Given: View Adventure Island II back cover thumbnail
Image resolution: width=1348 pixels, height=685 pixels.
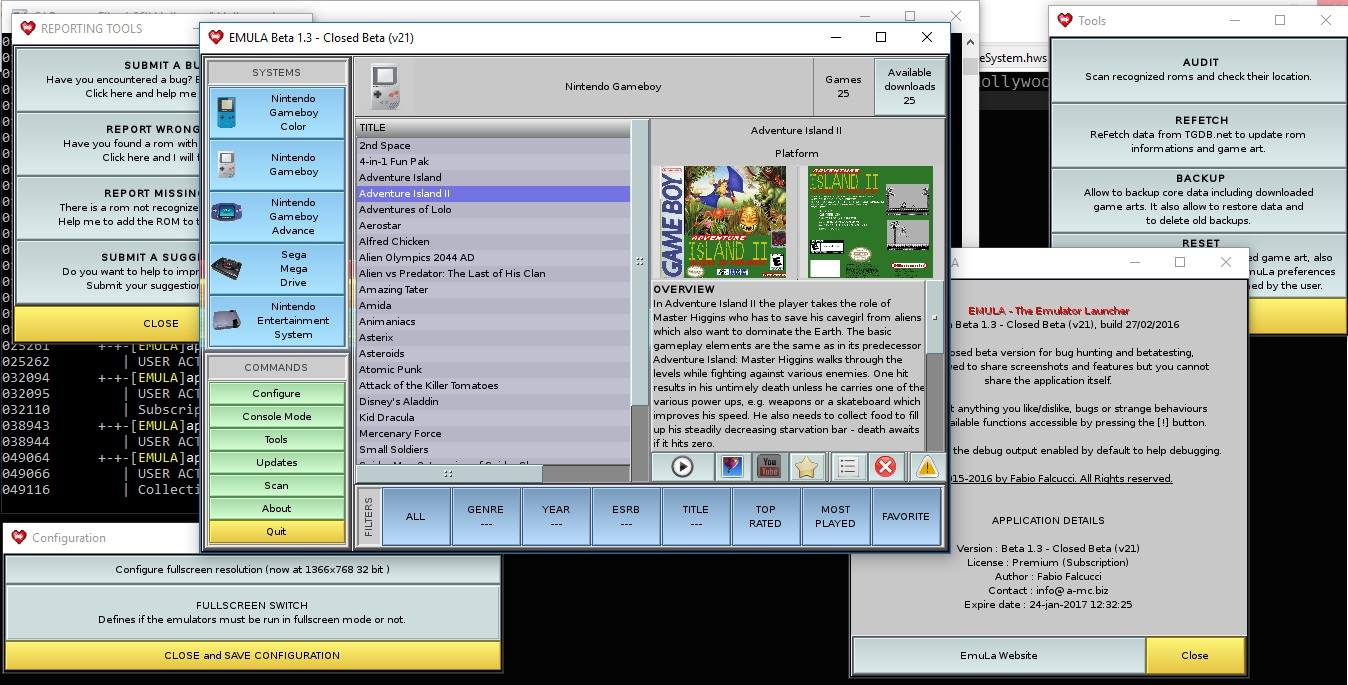Looking at the screenshot, I should tap(870, 222).
